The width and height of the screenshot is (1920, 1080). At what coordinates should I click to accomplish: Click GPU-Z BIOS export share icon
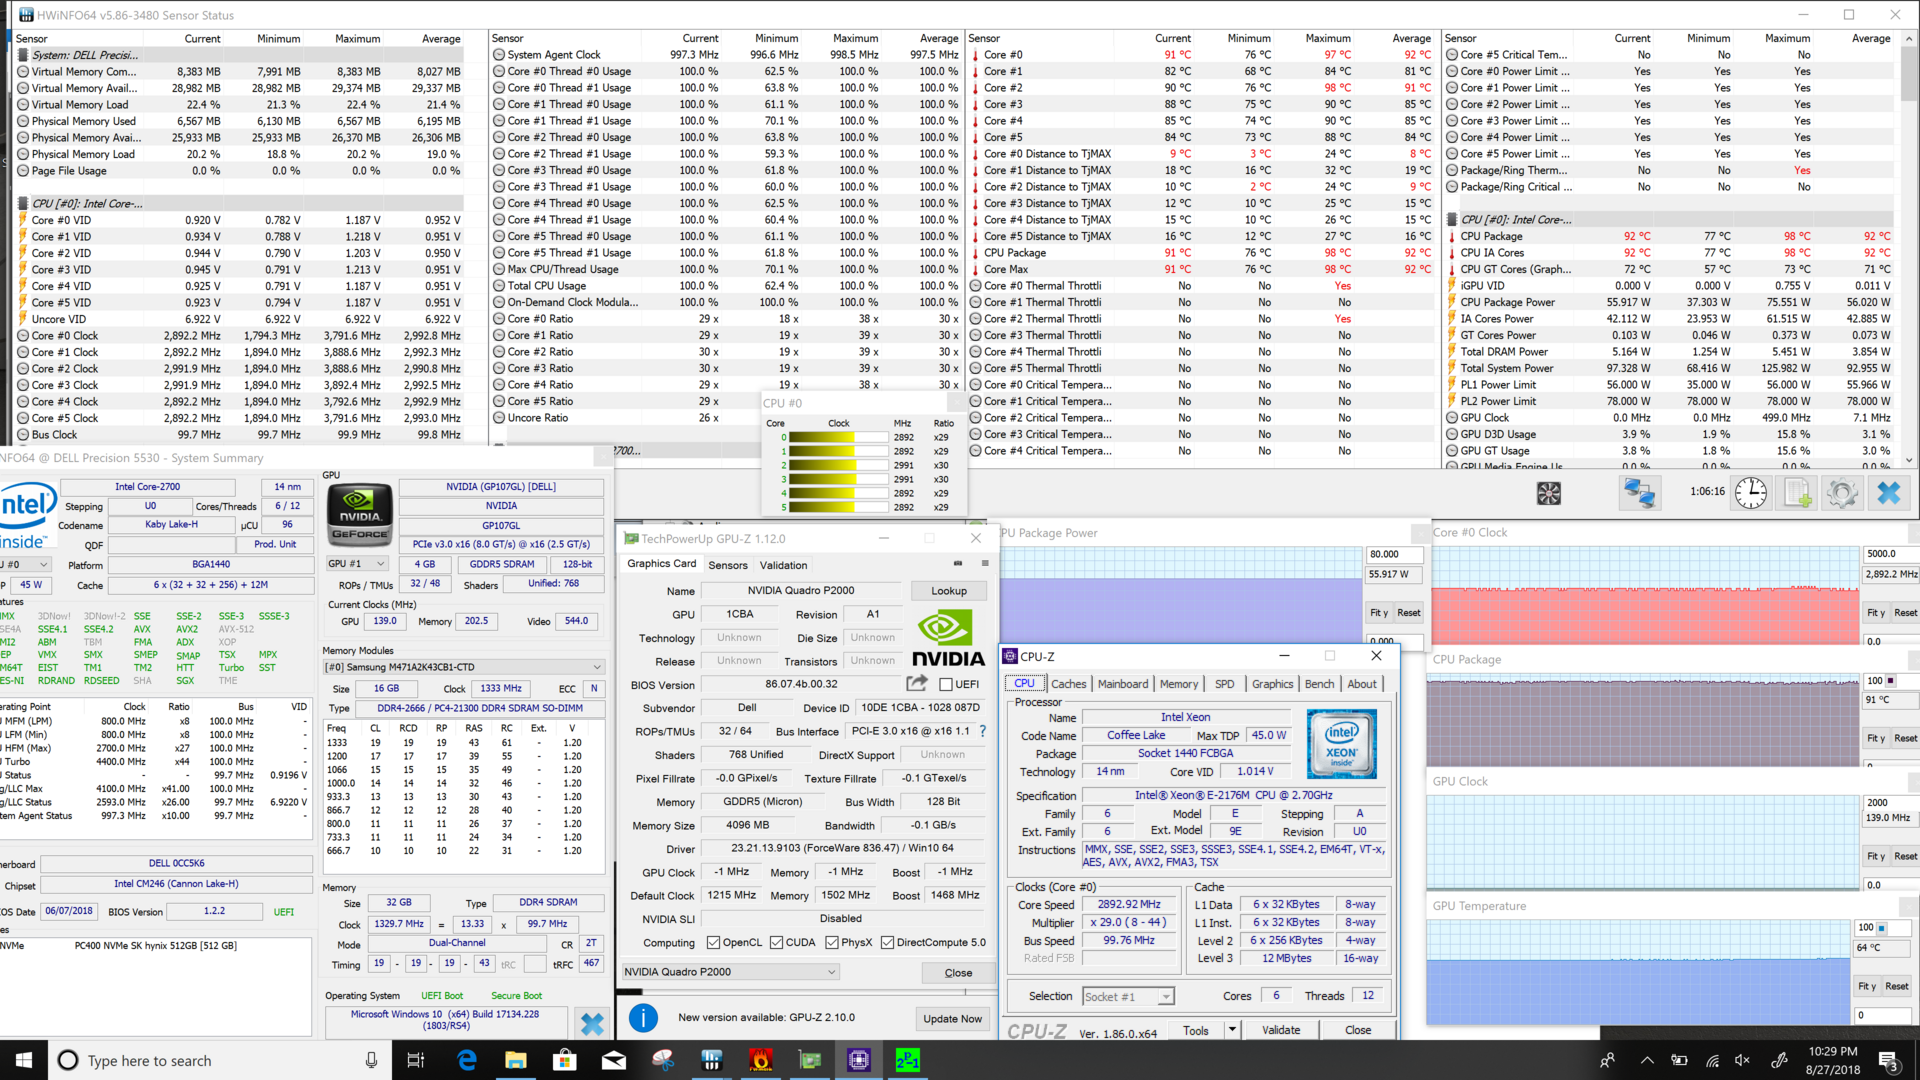pyautogui.click(x=916, y=684)
